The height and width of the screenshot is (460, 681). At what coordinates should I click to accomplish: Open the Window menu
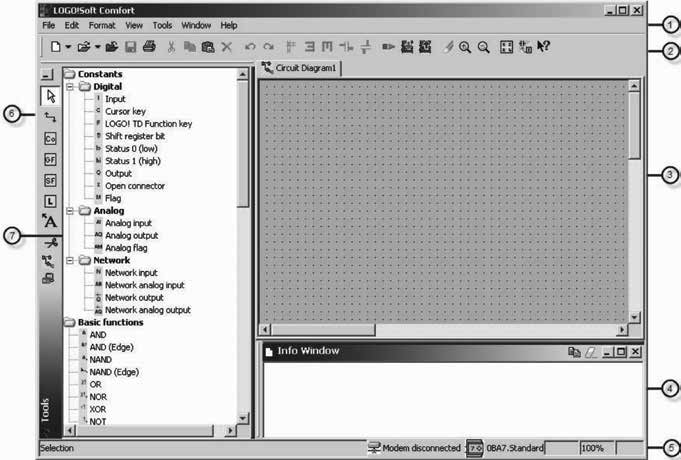pos(196,26)
